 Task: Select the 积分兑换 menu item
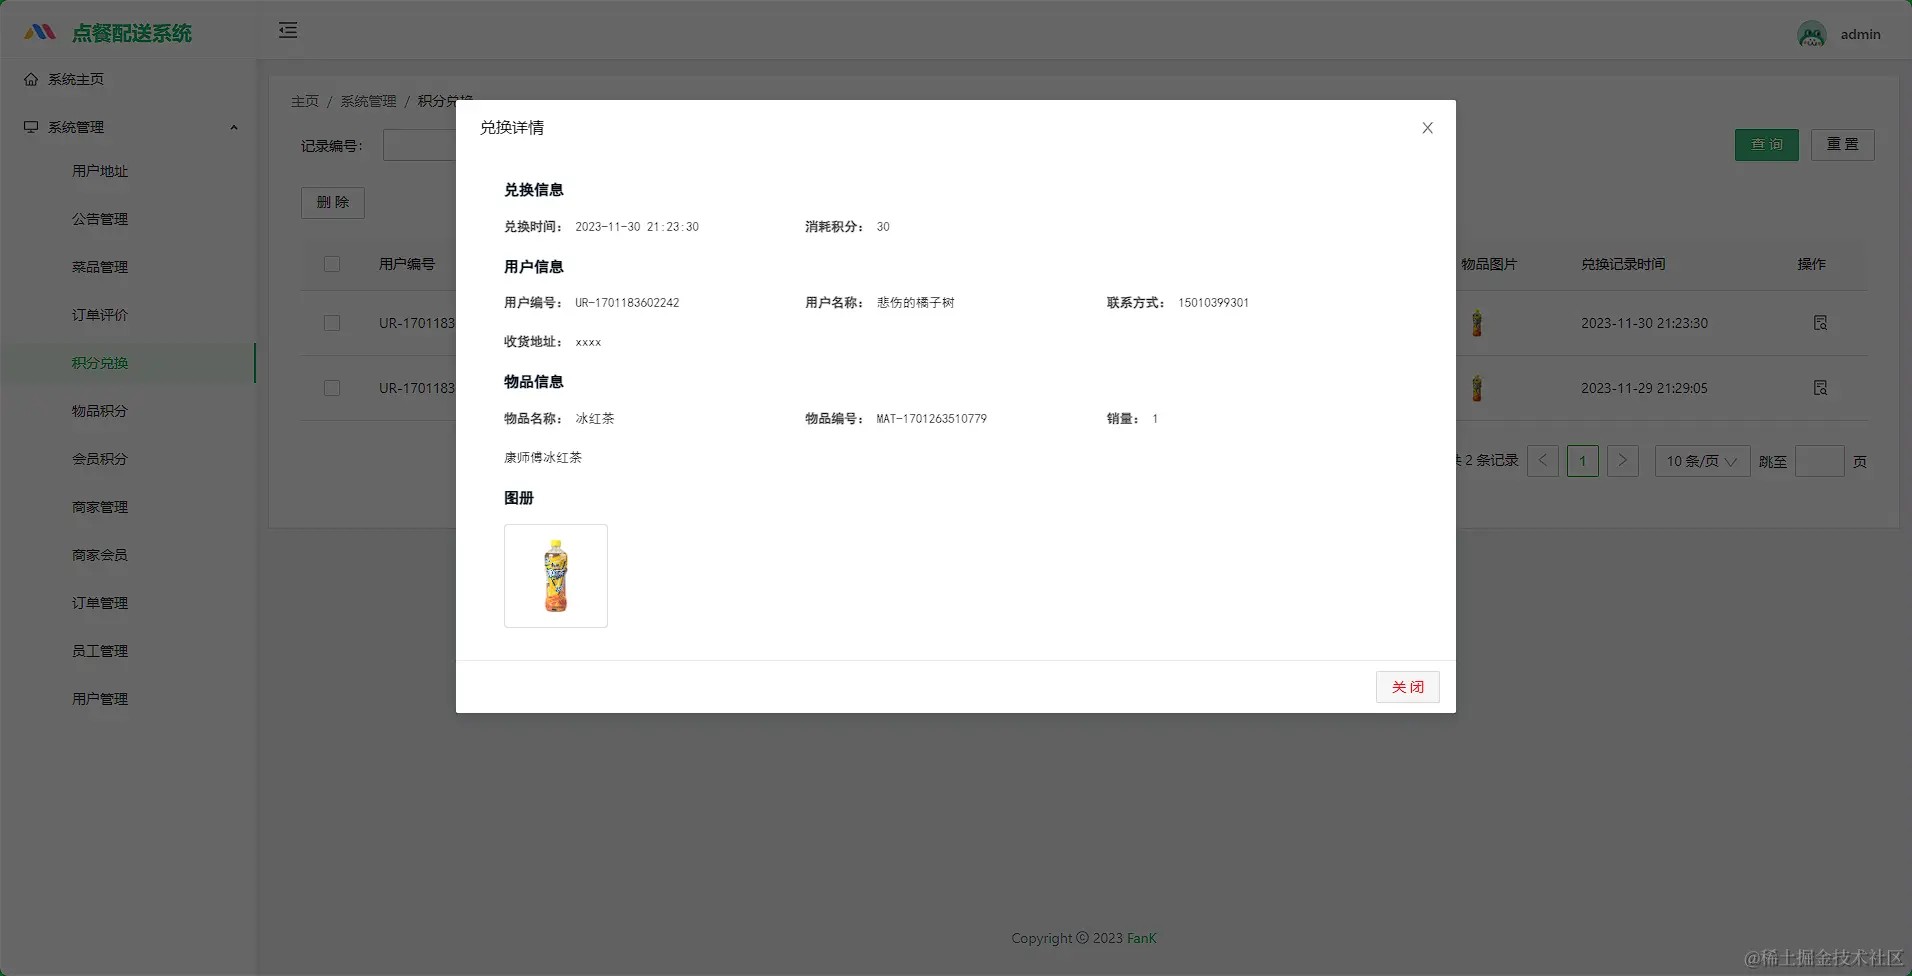pos(128,363)
